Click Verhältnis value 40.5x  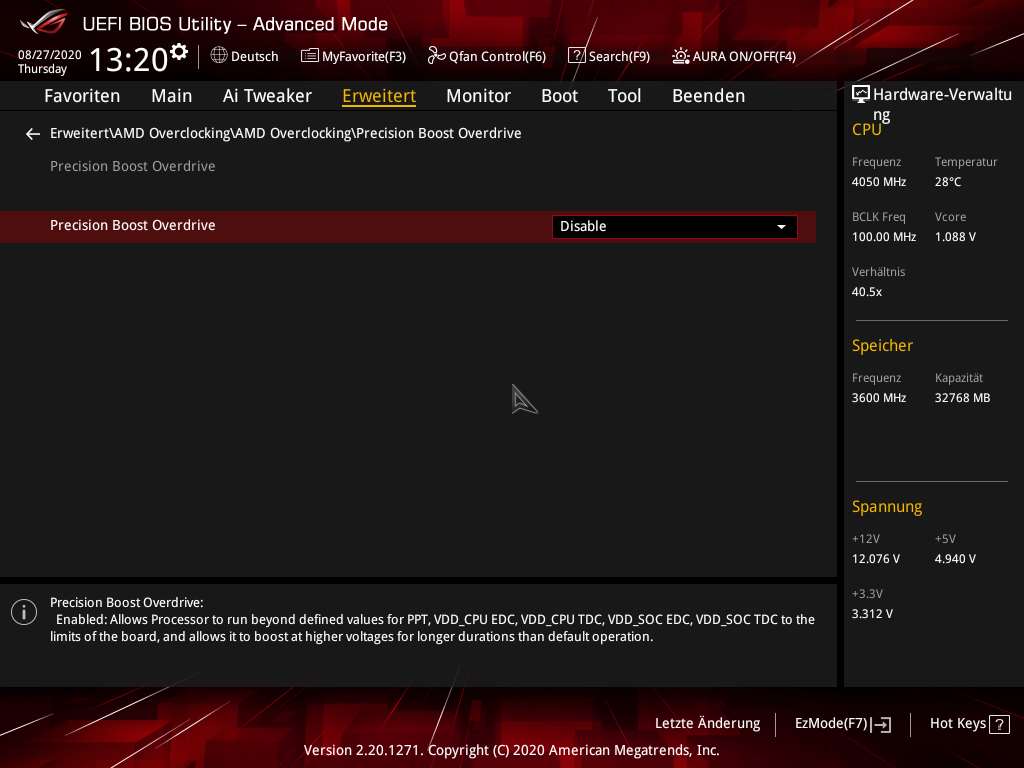click(x=867, y=292)
